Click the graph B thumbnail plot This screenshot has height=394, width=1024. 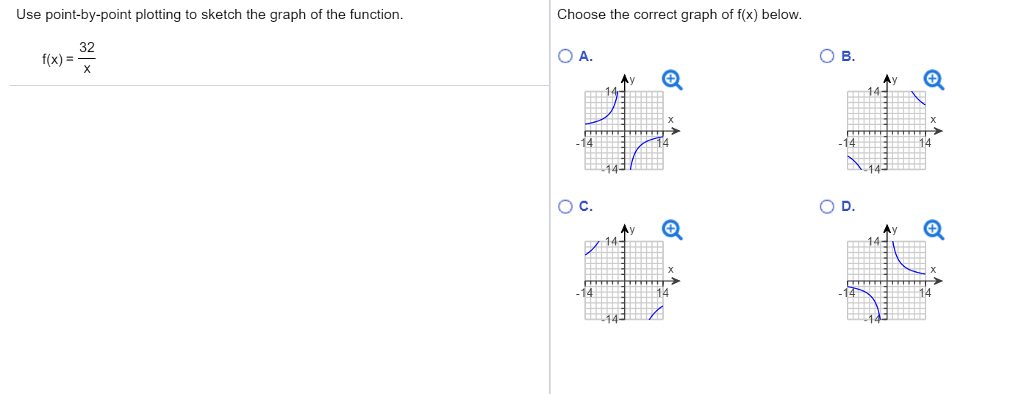pyautogui.click(x=889, y=126)
